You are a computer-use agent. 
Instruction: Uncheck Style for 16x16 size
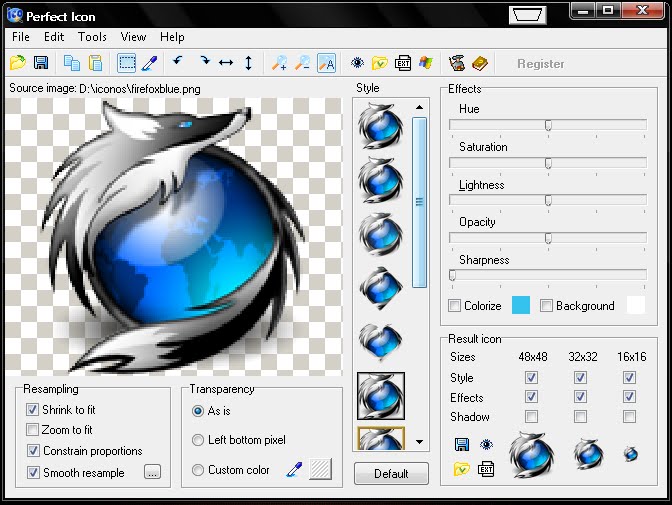(629, 377)
